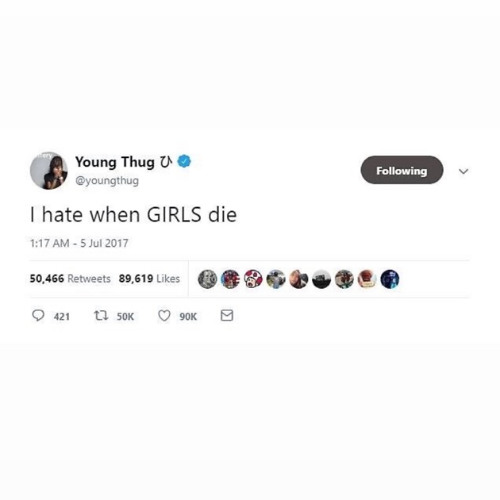Expand the tweet options chevron
The image size is (500, 500).
tap(464, 171)
